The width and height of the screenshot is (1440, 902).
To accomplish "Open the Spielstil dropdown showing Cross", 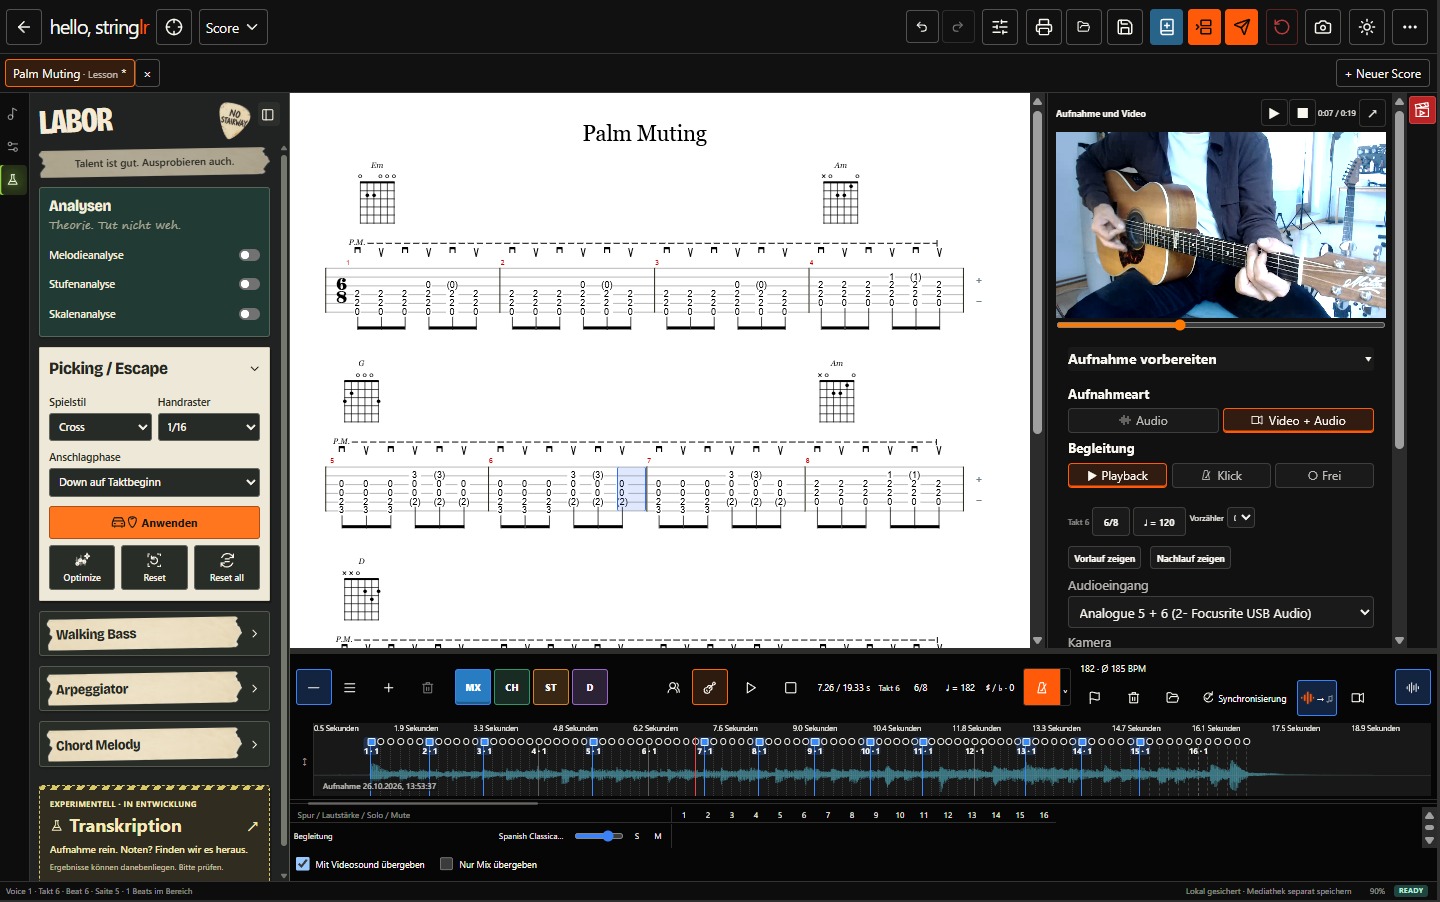I will 100,427.
